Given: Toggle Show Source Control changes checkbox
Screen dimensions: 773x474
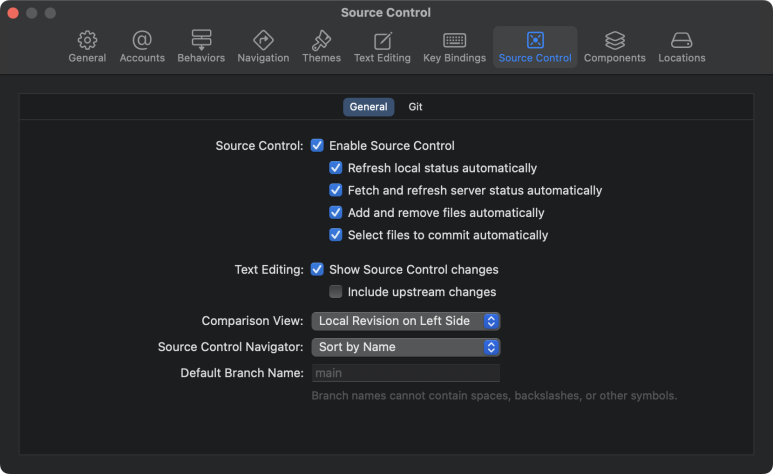Looking at the screenshot, I should (x=317, y=269).
